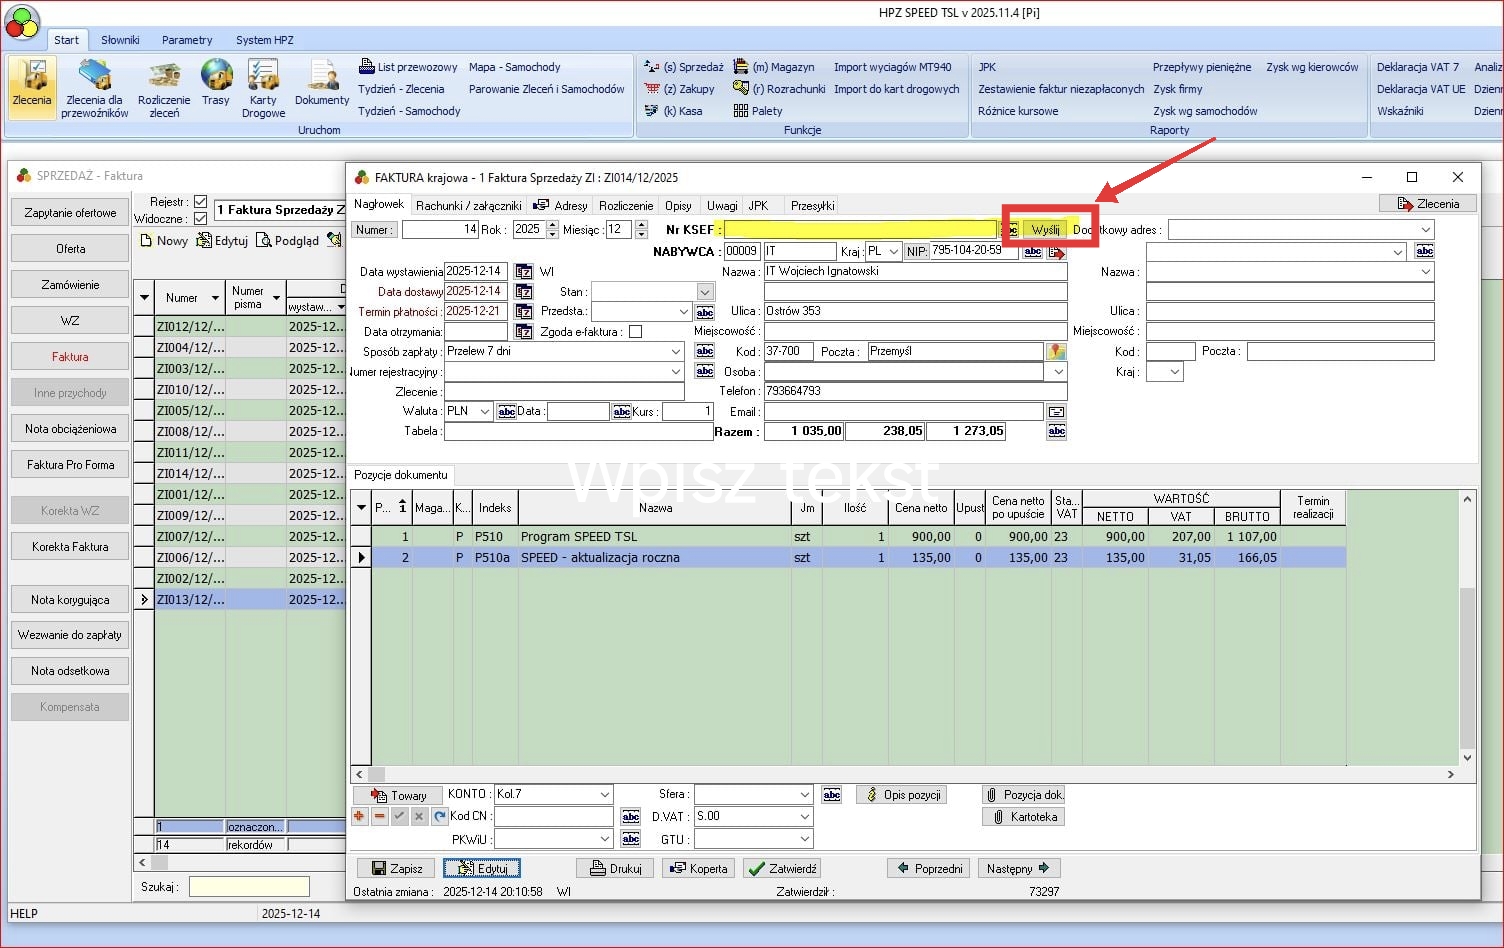Image resolution: width=1504 pixels, height=948 pixels.
Task: Toggle the Zgoda e-faktura checkbox
Action: [635, 332]
